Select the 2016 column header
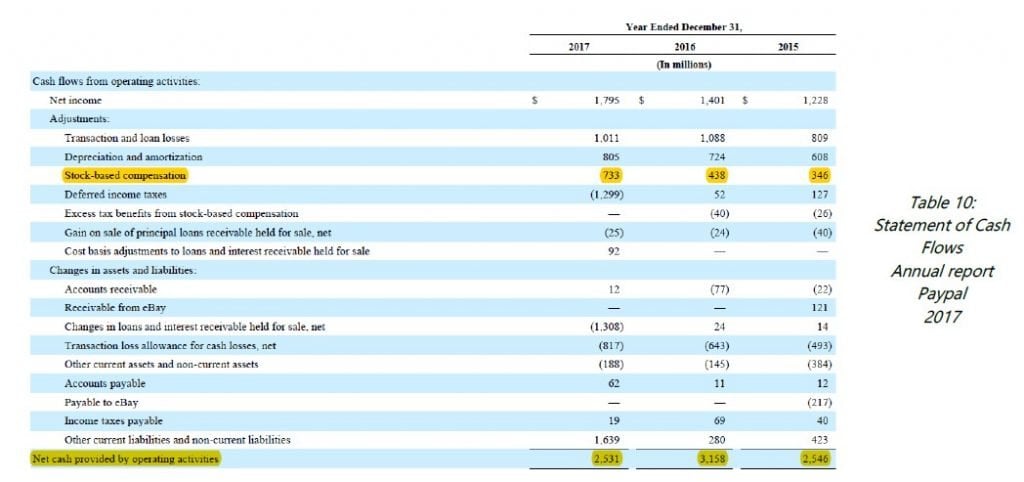1024x482 pixels. [683, 47]
